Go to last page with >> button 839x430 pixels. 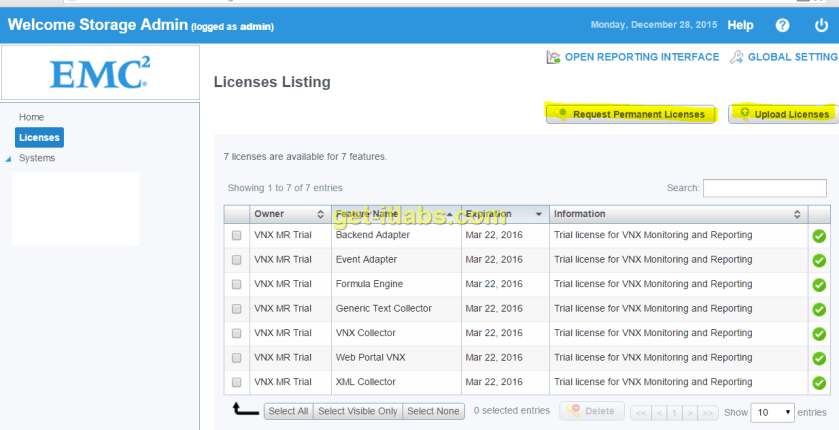[708, 413]
